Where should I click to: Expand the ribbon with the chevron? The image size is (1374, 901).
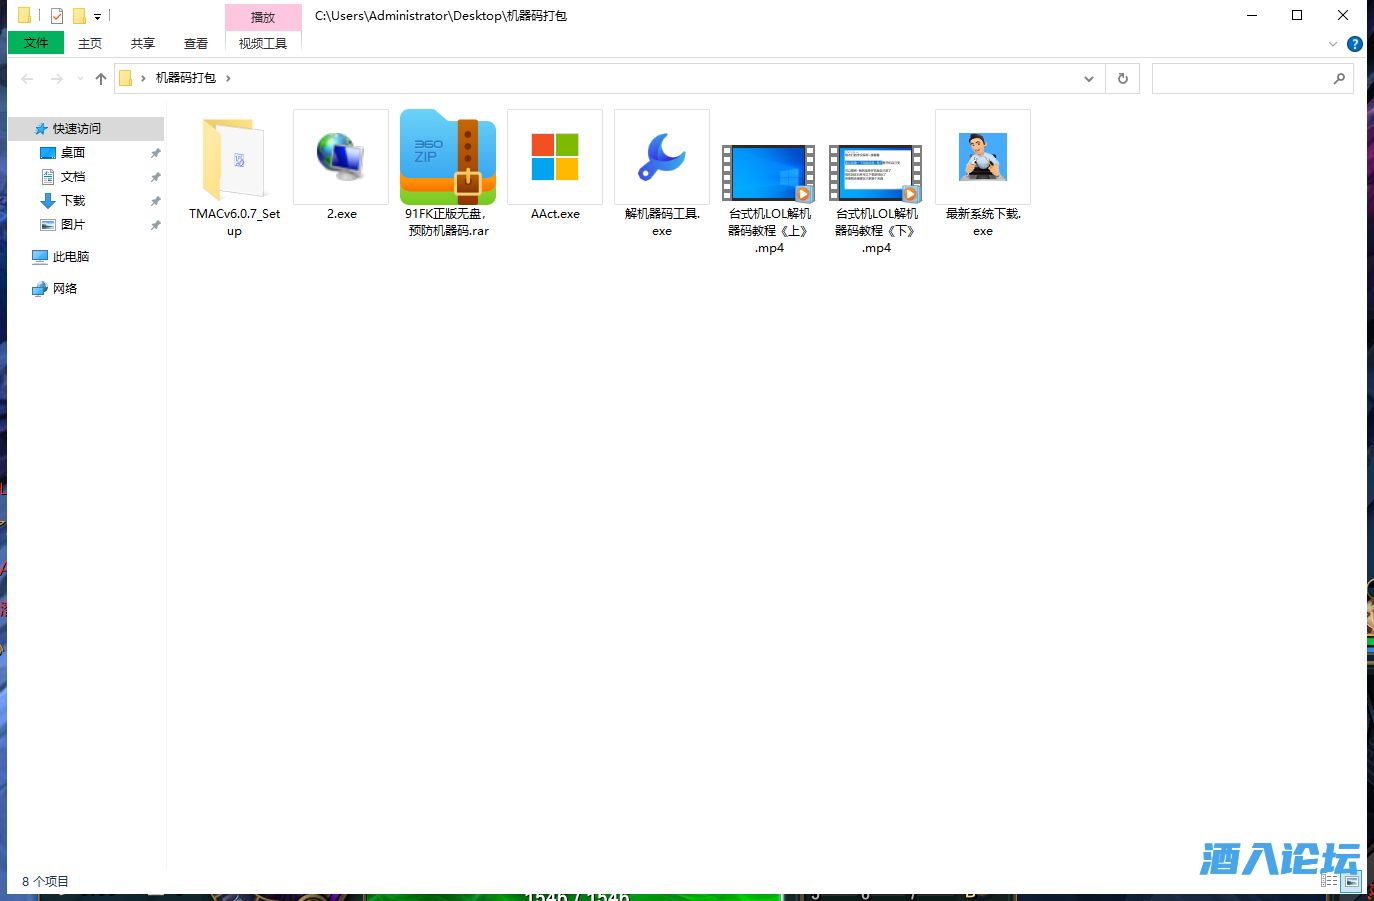tap(1332, 44)
